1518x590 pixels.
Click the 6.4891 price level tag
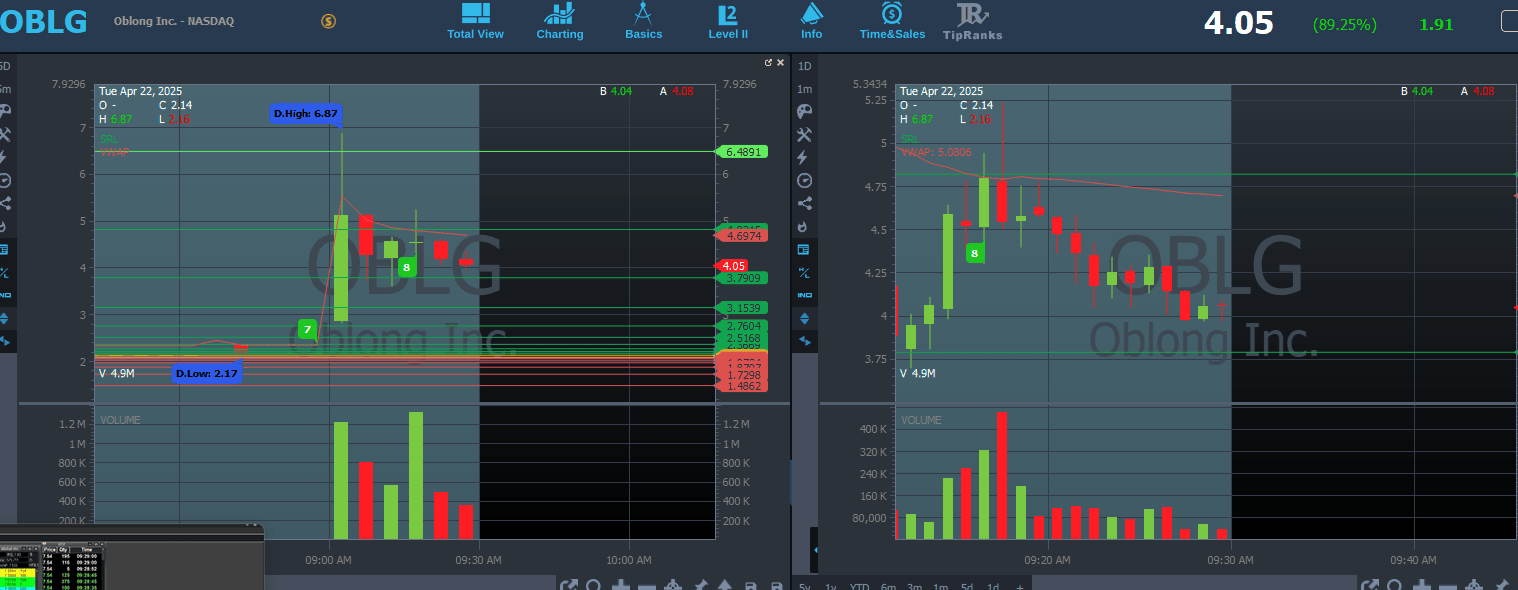743,152
